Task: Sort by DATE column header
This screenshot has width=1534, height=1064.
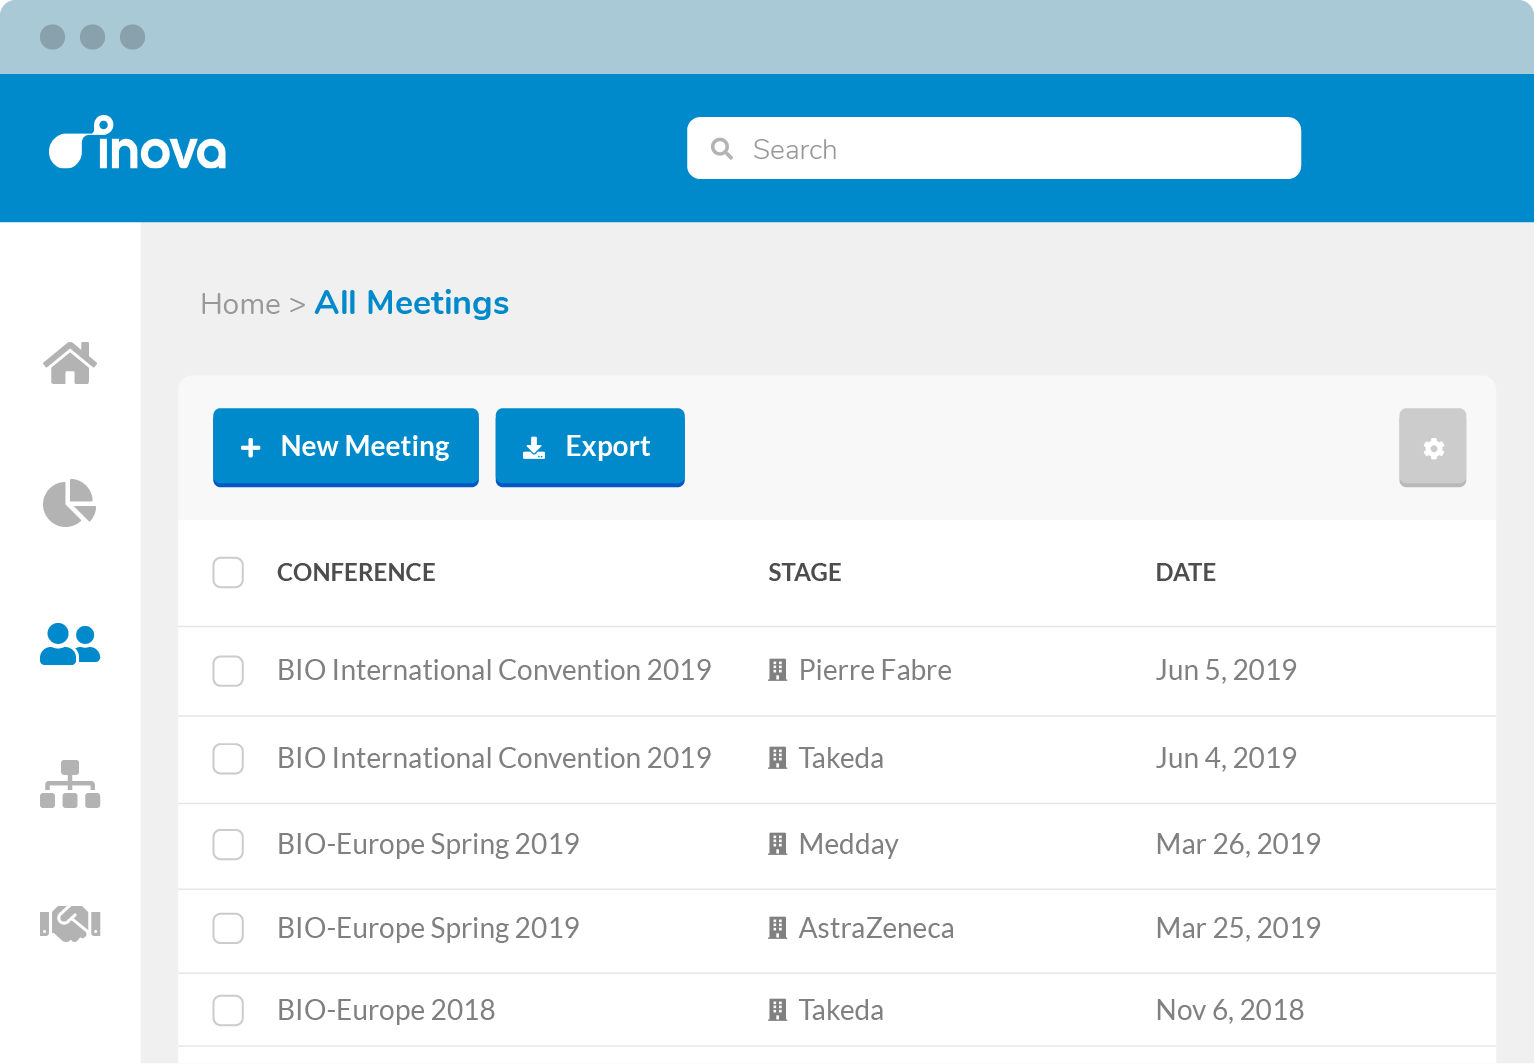Action: click(x=1186, y=572)
